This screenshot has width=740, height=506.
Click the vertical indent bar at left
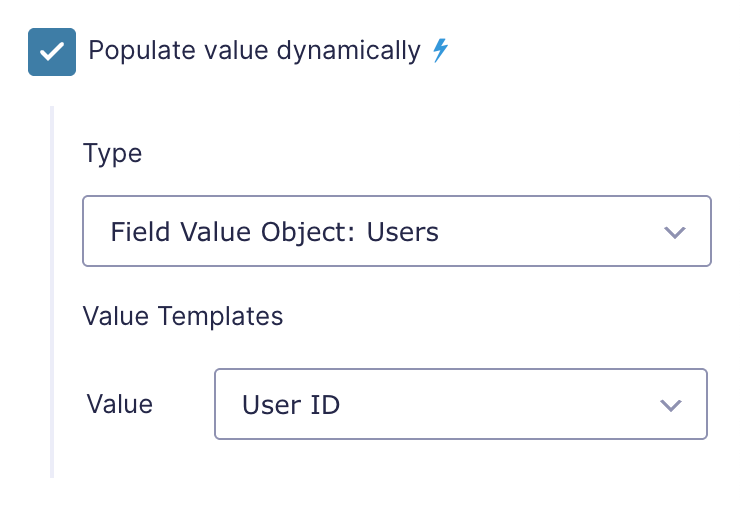(52, 292)
